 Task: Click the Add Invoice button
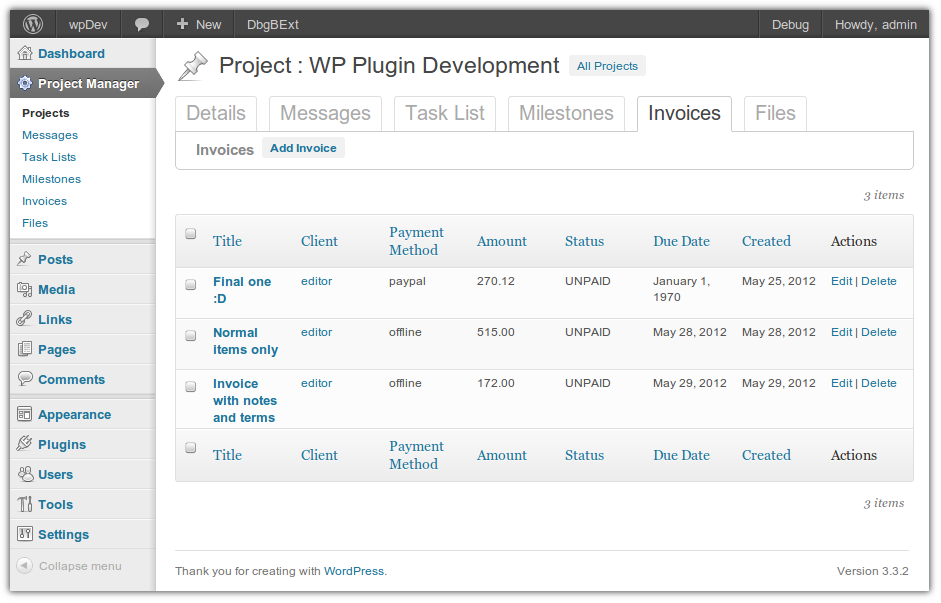coord(303,148)
